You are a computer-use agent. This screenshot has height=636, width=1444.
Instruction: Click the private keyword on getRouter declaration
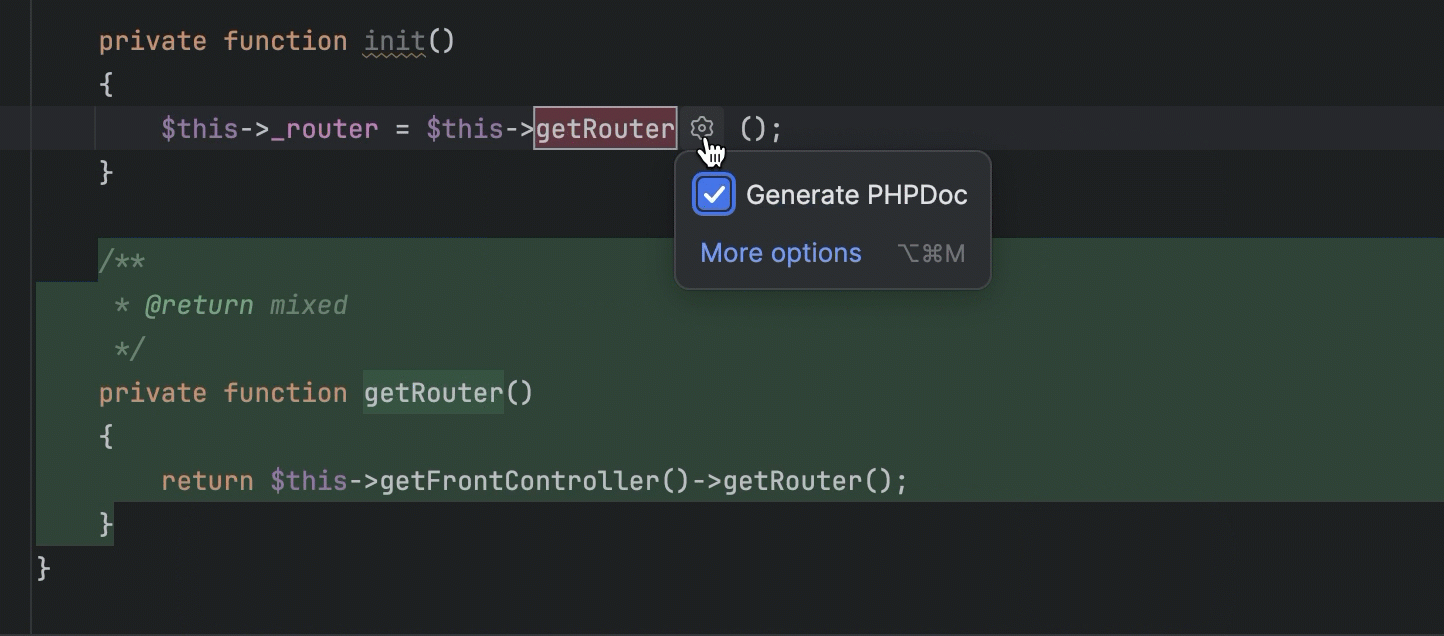pyautogui.click(x=152, y=392)
